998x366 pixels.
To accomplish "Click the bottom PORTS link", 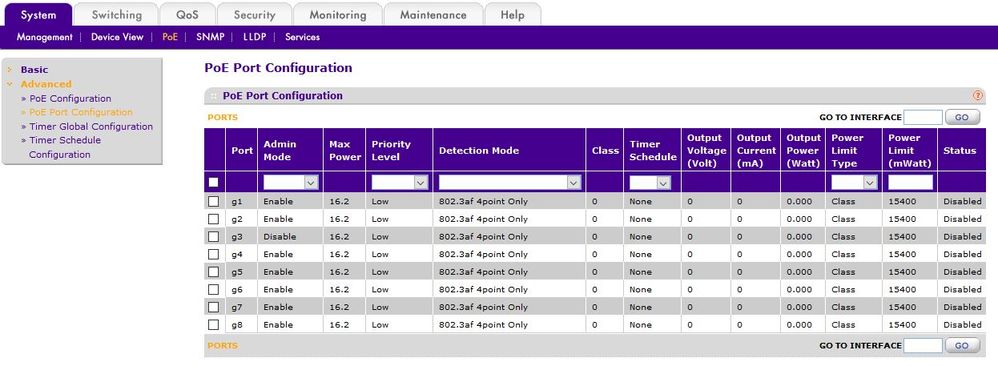I will click(223, 346).
